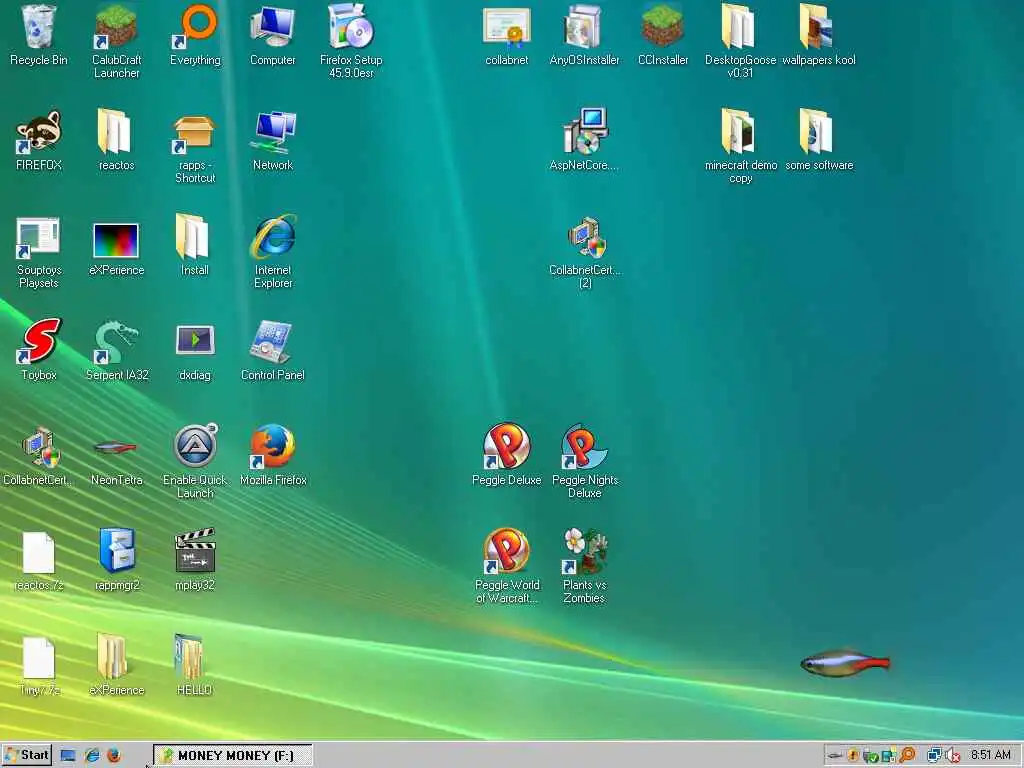Click Show Desktop in quick launch
1024x768 pixels.
click(x=68, y=756)
